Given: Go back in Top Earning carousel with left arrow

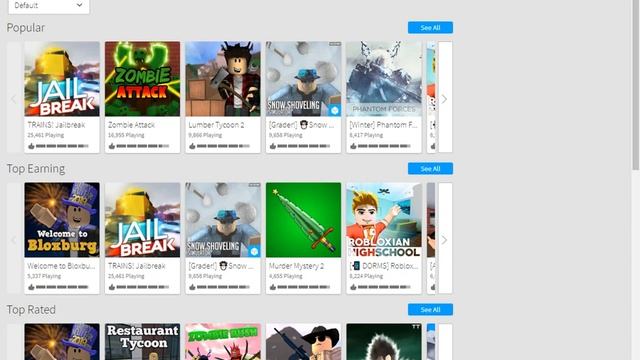Looking at the screenshot, I should click(13, 240).
